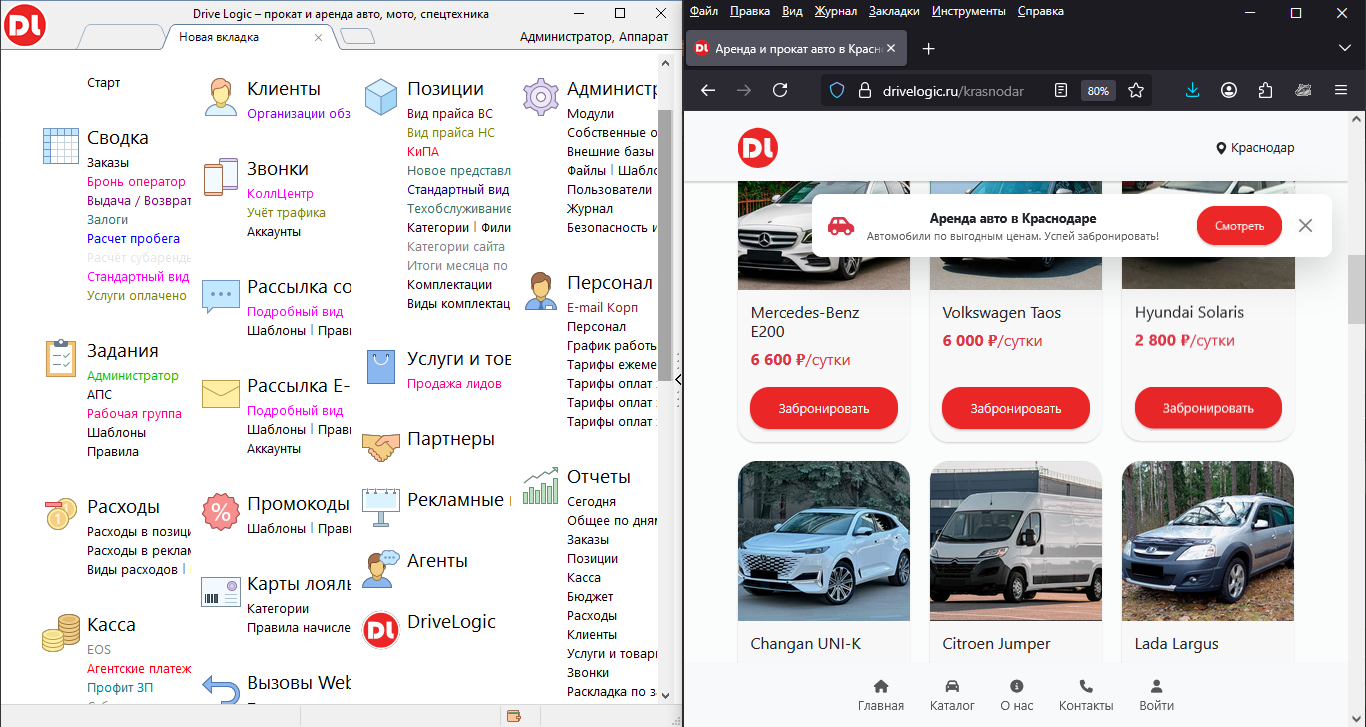The height and width of the screenshot is (727, 1366).
Task: Open Каталог in the site bottom navigation
Action: click(x=952, y=695)
